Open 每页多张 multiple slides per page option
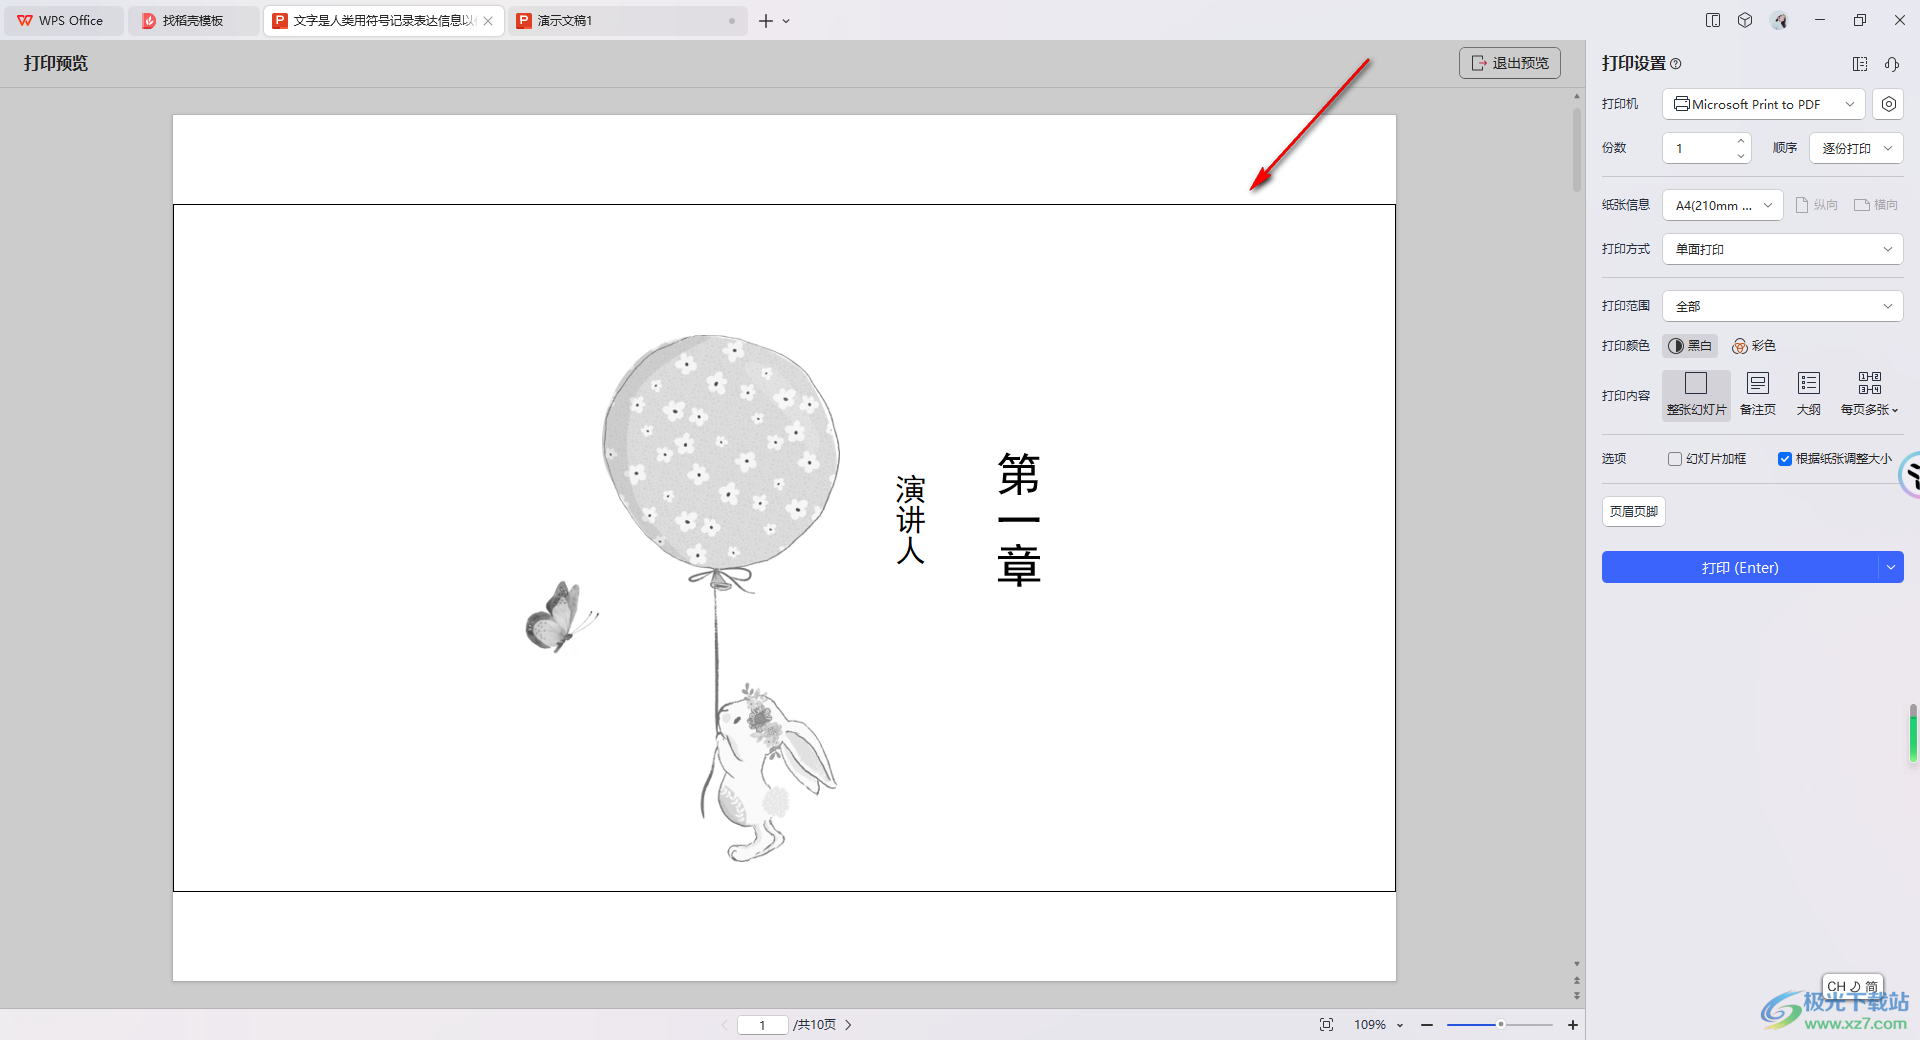Screen dimensions: 1920x1040 pyautogui.click(x=1869, y=395)
